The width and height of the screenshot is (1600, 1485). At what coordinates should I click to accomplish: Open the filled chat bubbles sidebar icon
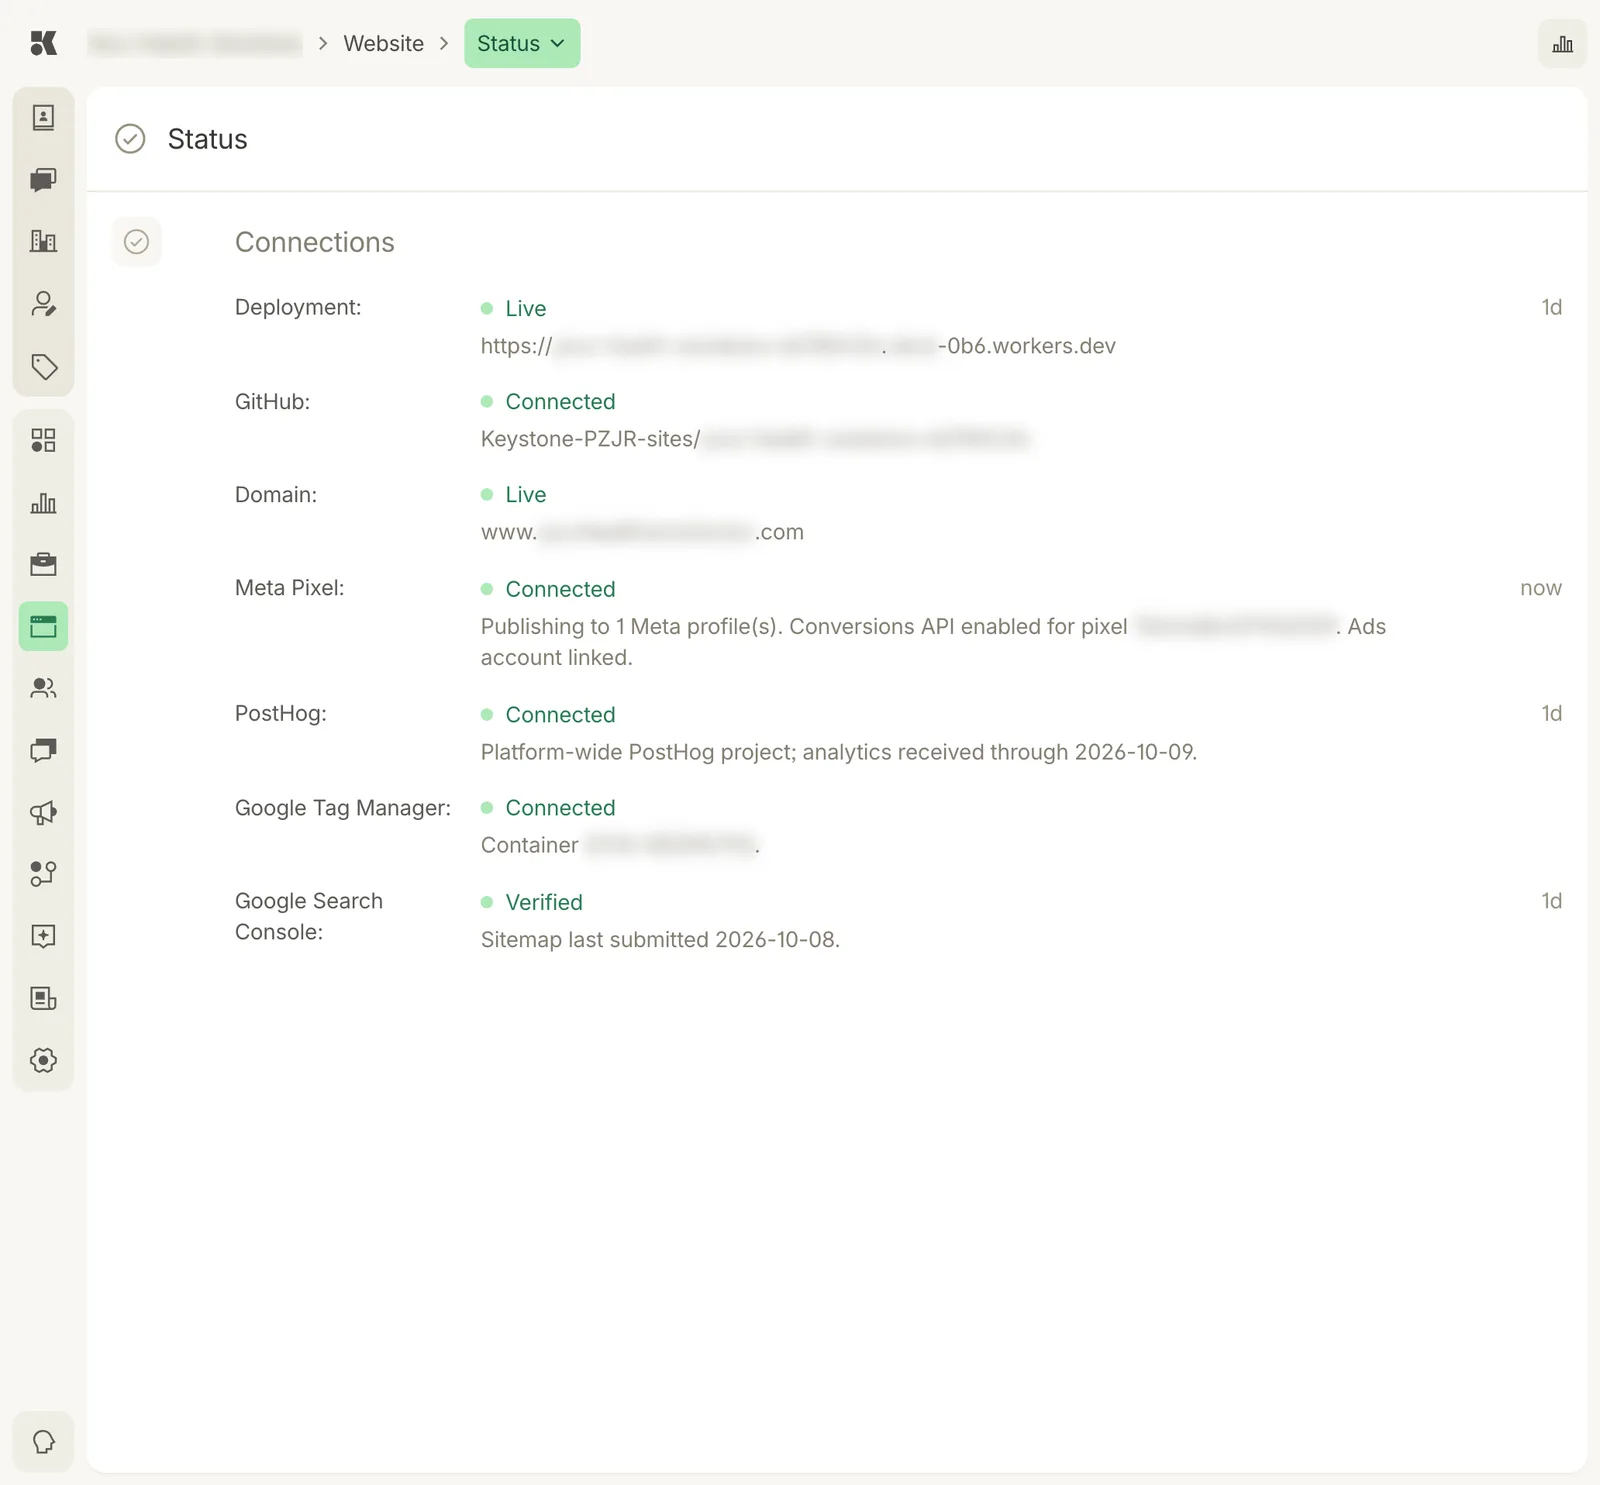[43, 180]
